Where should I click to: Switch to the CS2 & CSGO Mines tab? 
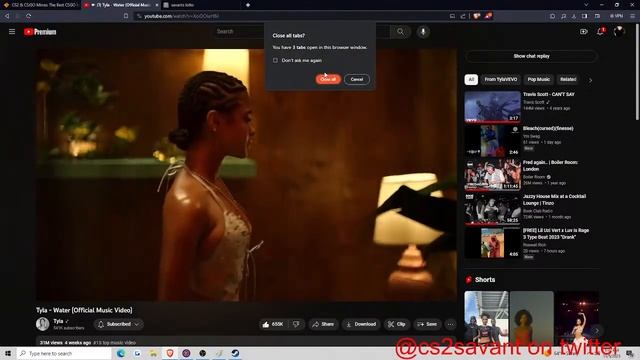point(41,5)
